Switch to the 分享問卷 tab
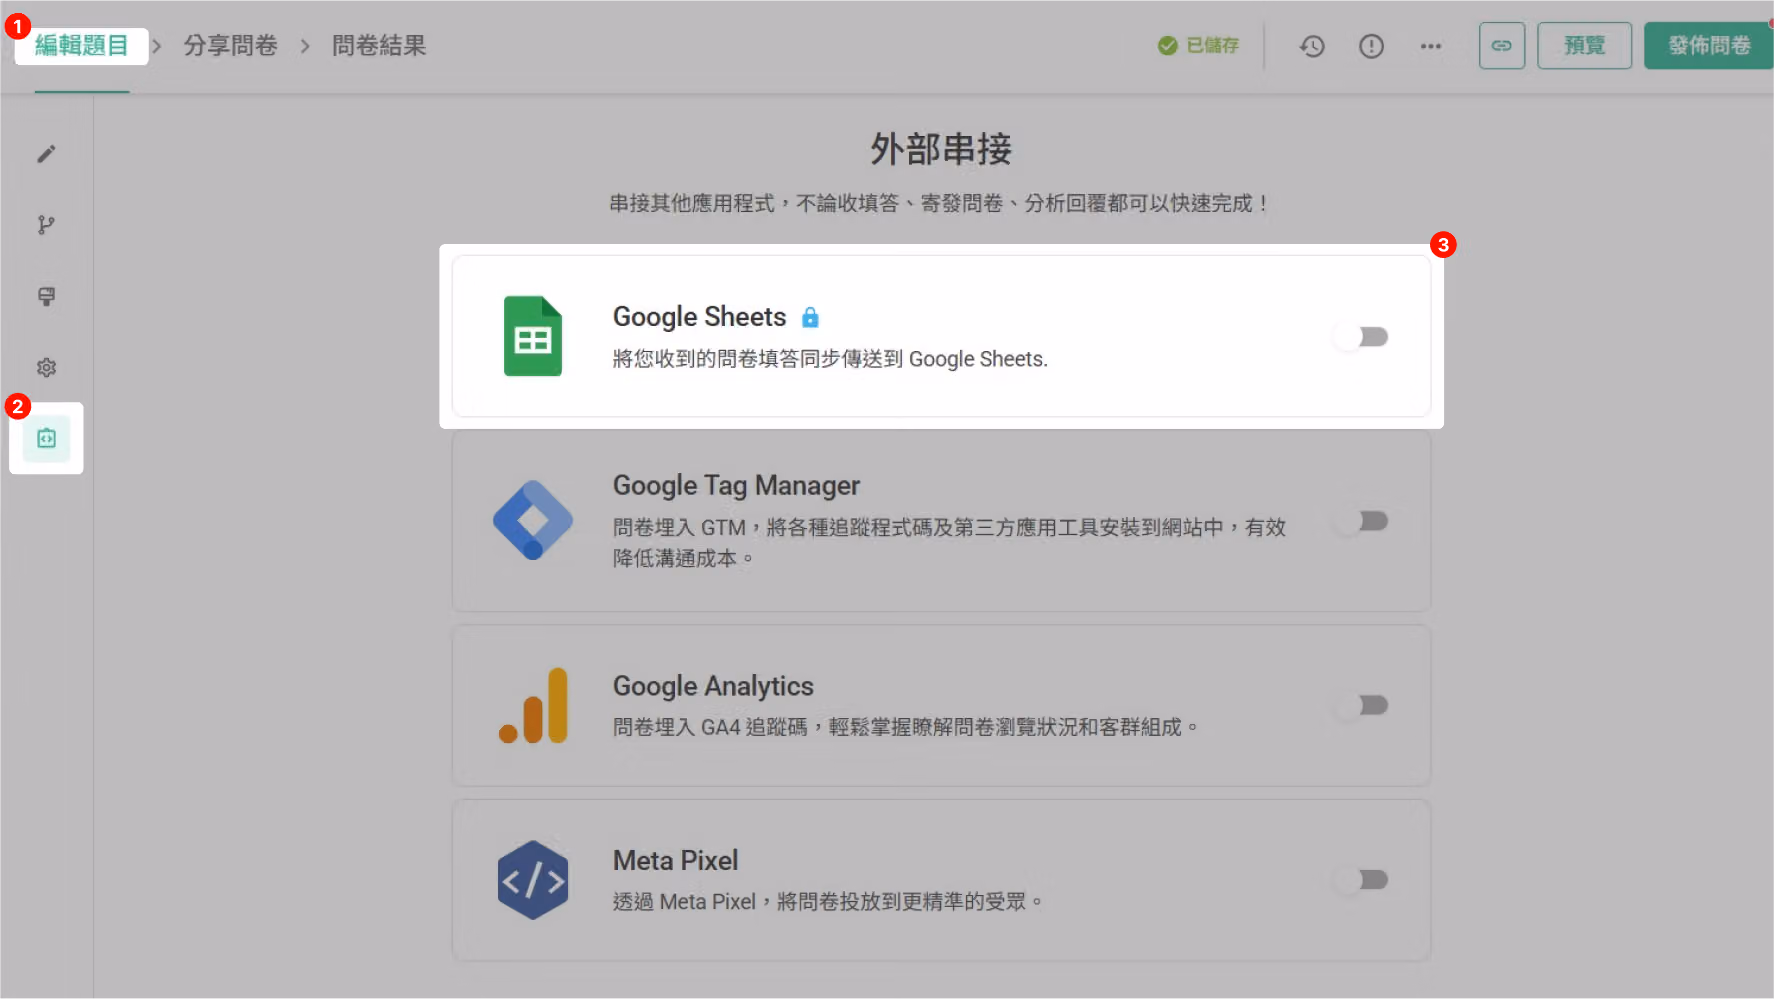This screenshot has height=999, width=1774. click(x=230, y=46)
